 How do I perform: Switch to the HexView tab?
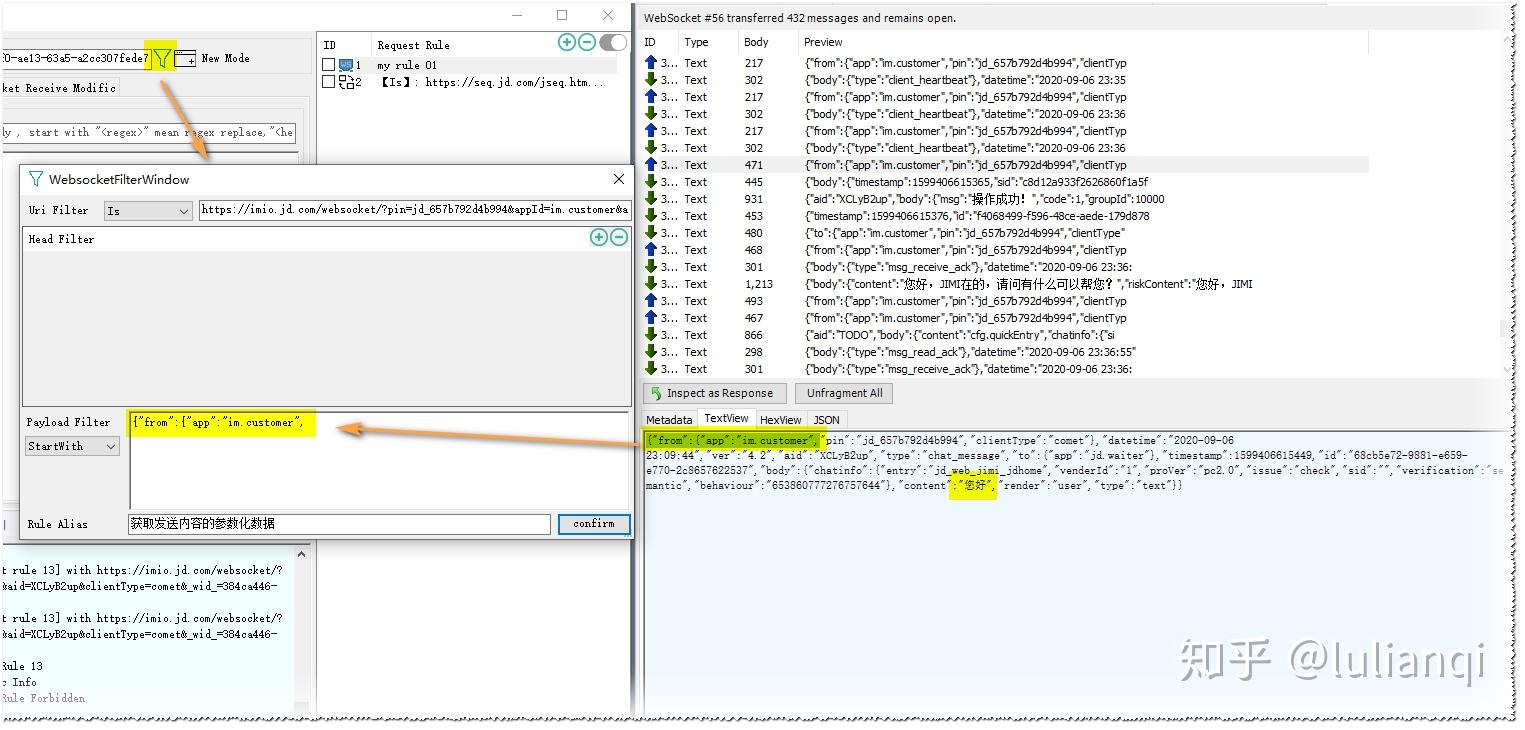click(x=780, y=420)
